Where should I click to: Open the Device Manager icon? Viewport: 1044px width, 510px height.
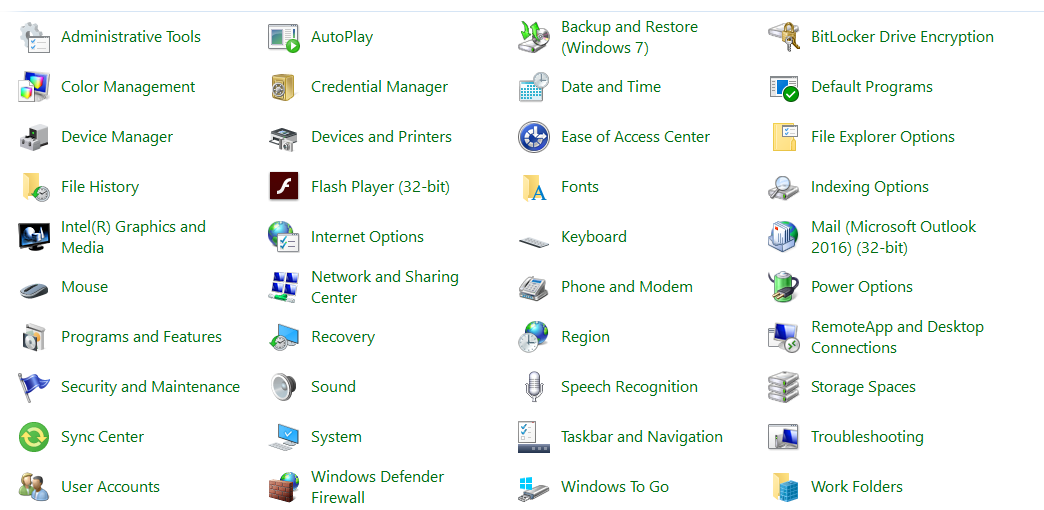[34, 137]
